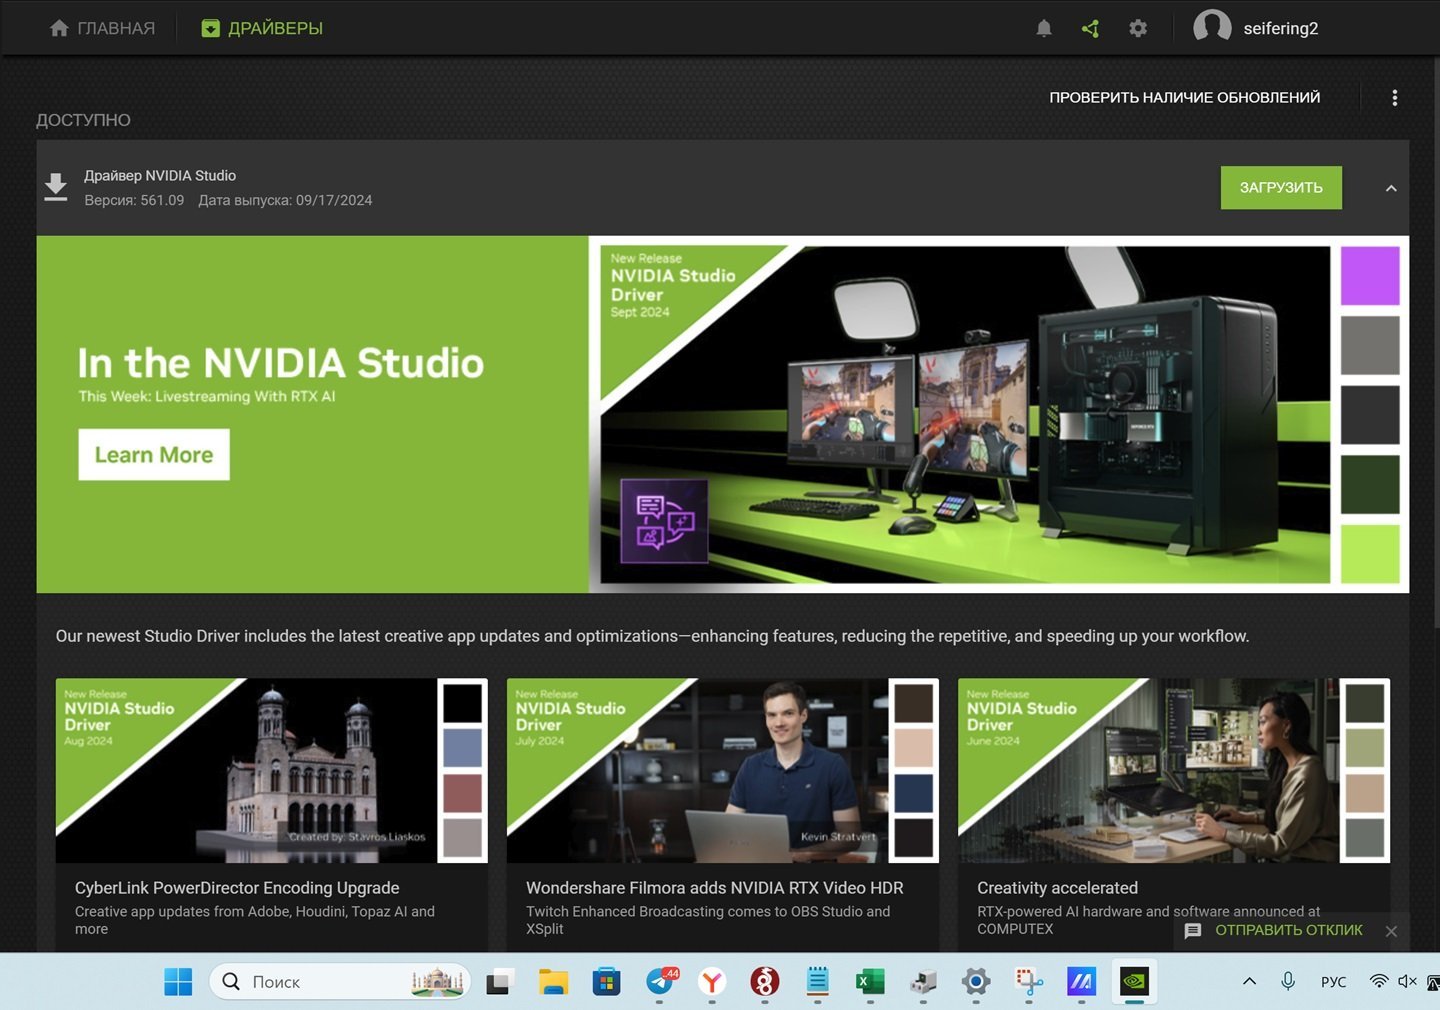Open Snipping Tool from the taskbar

pyautogui.click(x=1028, y=982)
